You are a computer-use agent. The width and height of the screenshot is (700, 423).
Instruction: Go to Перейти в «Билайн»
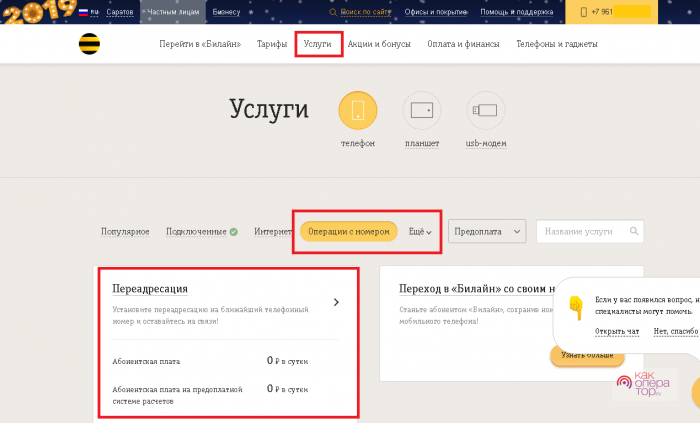coord(200,44)
